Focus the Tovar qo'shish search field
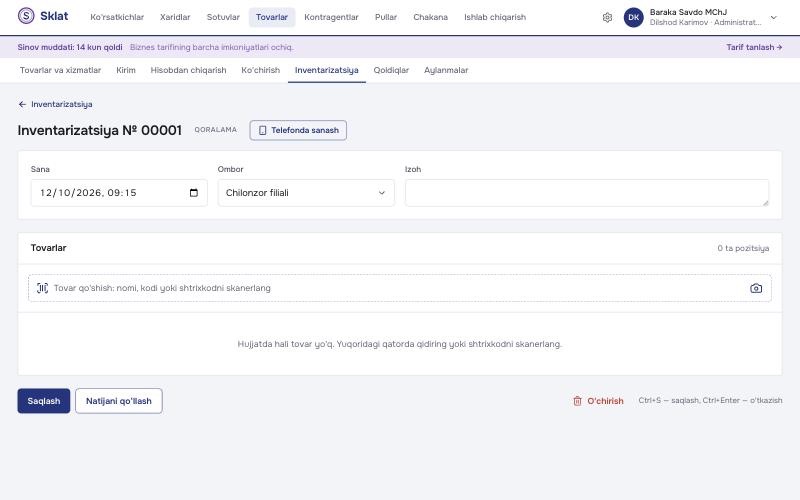The height and width of the screenshot is (500, 800). 399,288
